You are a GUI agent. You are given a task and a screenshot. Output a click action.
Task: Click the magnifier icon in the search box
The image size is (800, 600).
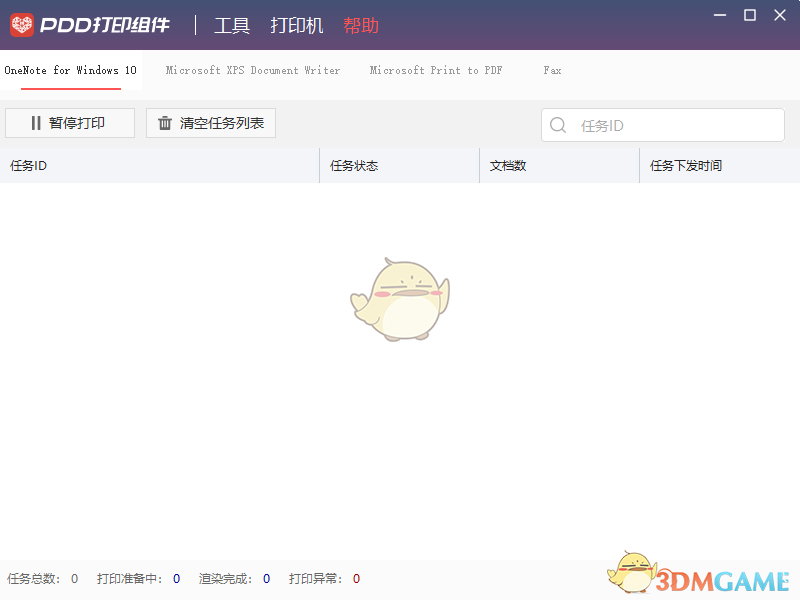tap(558, 125)
